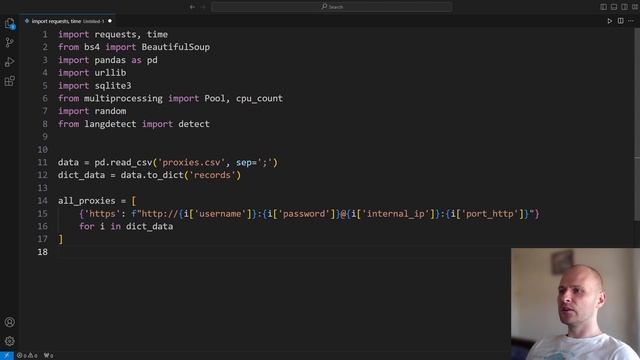Viewport: 640px width, 360px height.
Task: Click the 'username' string on line 15
Action: (x=220, y=214)
